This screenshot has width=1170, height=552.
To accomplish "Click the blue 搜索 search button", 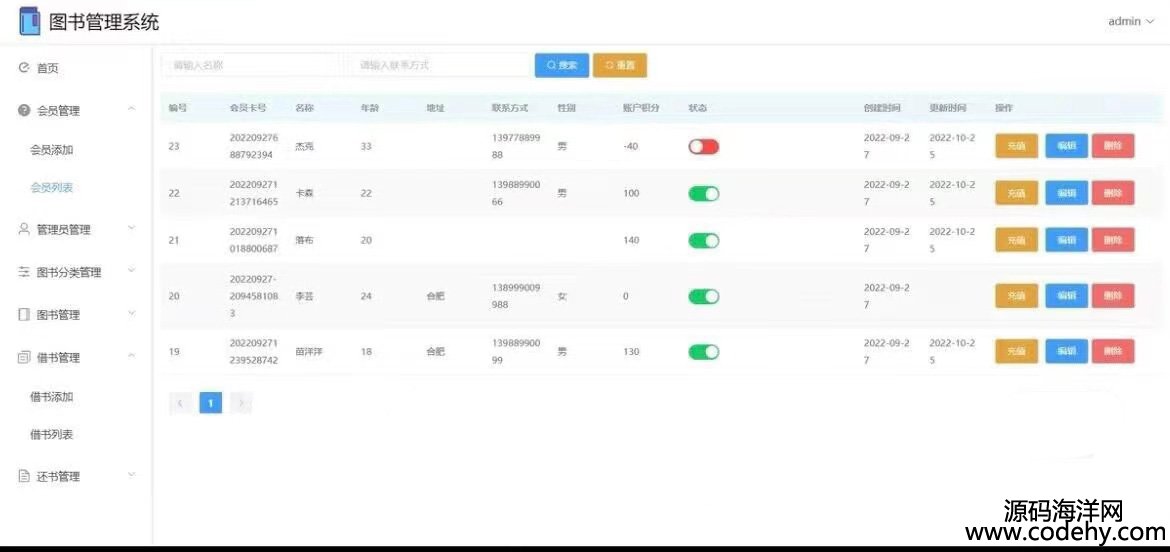I will click(x=562, y=65).
